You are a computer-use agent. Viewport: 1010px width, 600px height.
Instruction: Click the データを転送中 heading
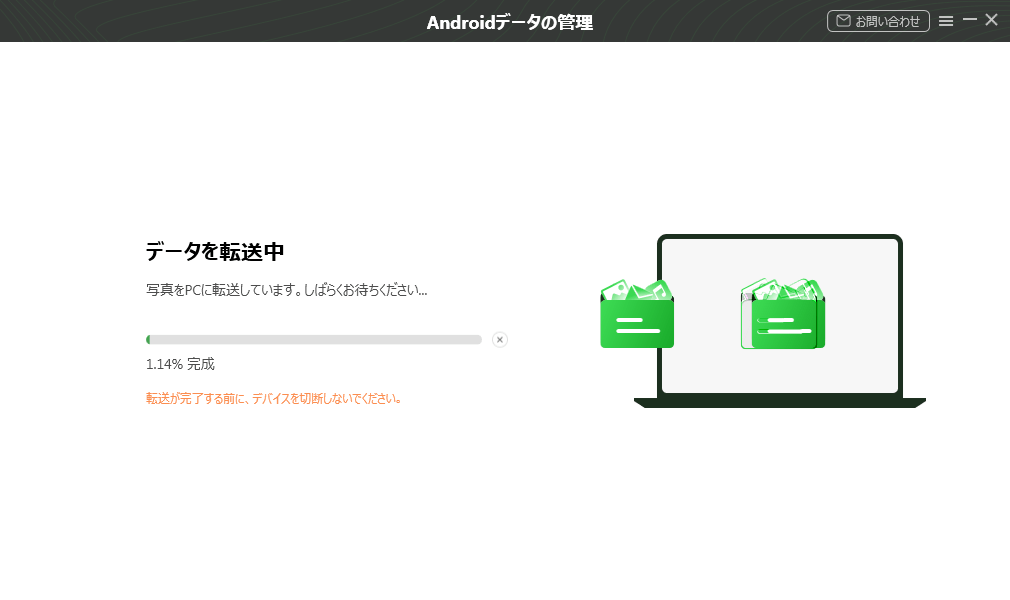click(x=214, y=251)
